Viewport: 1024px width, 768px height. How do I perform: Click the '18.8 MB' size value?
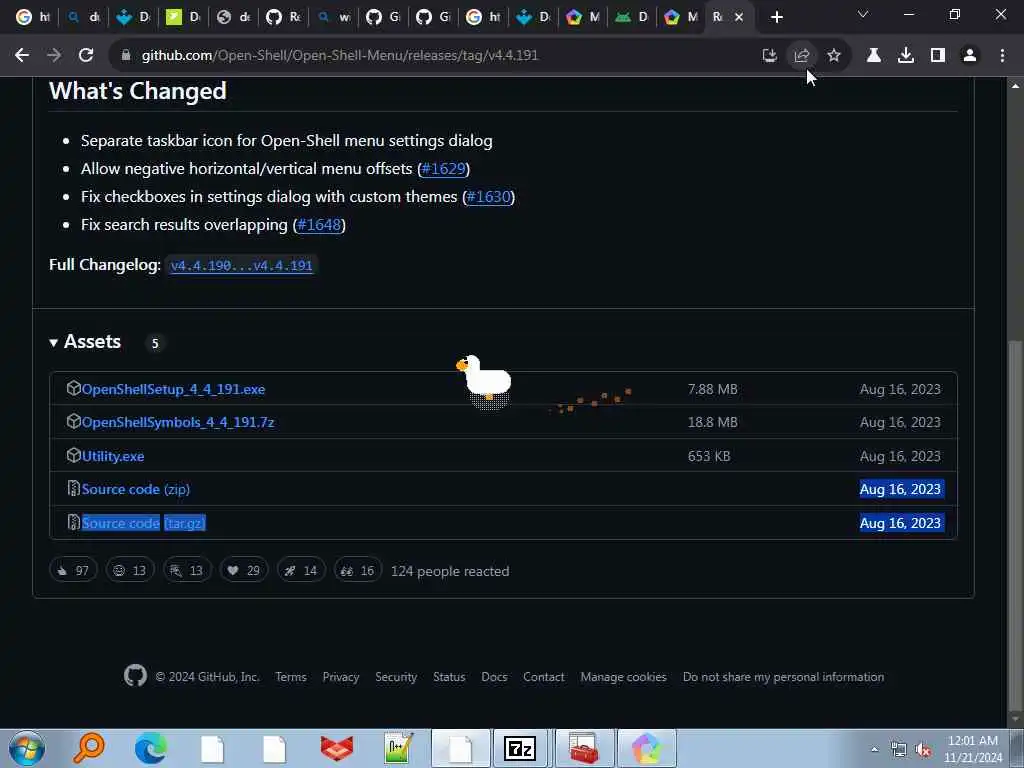pyautogui.click(x=712, y=423)
